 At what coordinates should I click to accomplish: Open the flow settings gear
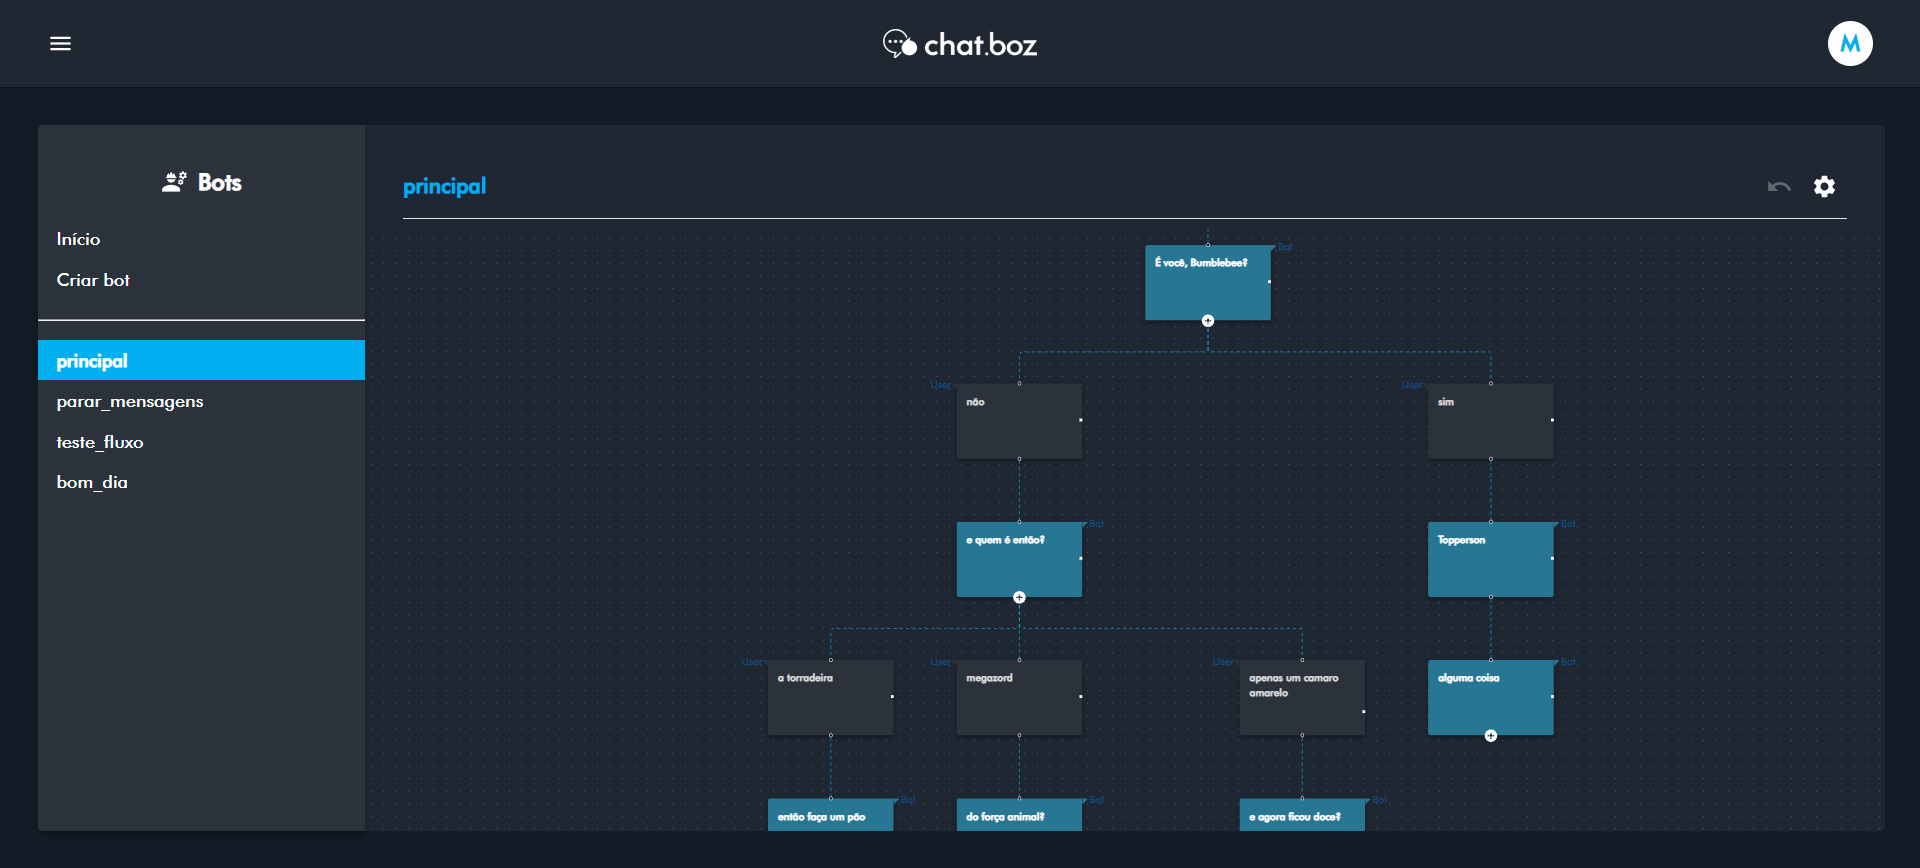point(1824,187)
